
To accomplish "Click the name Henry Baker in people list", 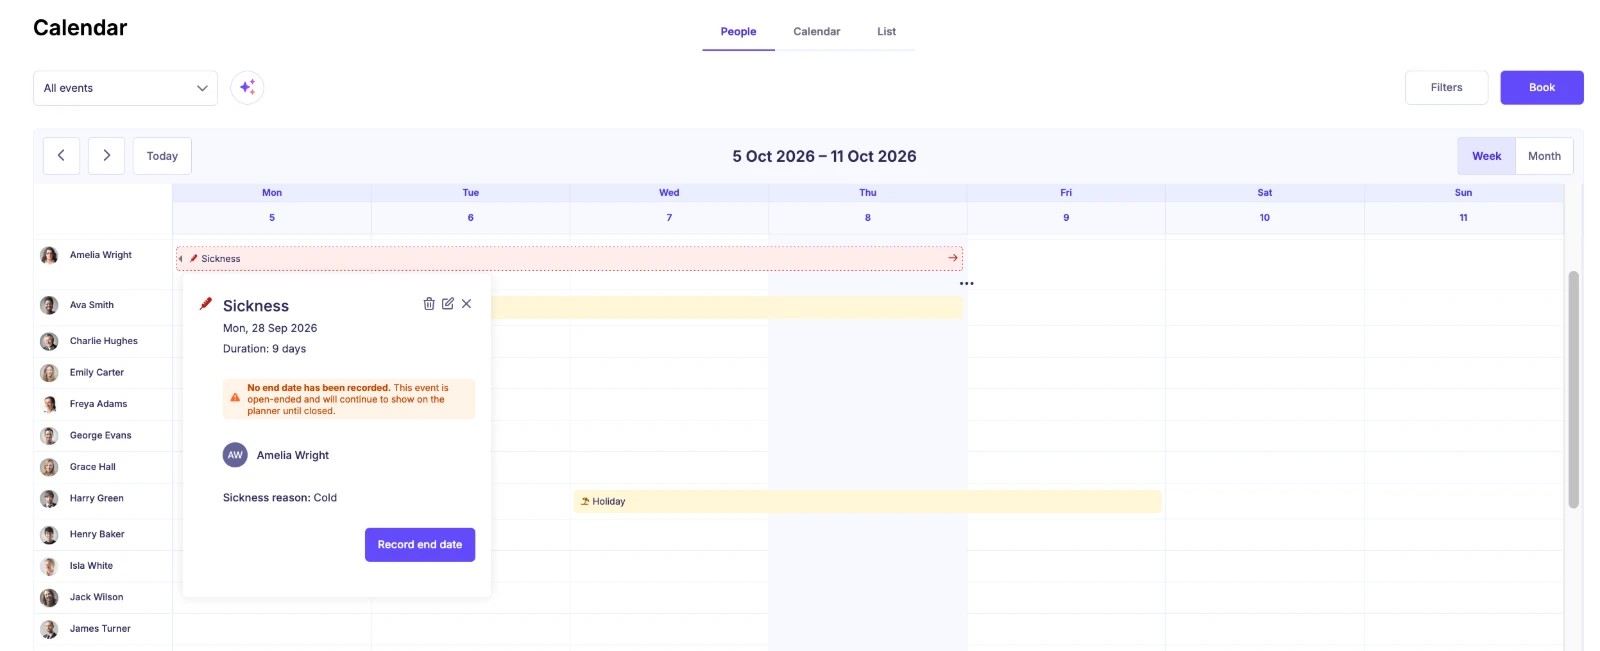I will (x=97, y=535).
